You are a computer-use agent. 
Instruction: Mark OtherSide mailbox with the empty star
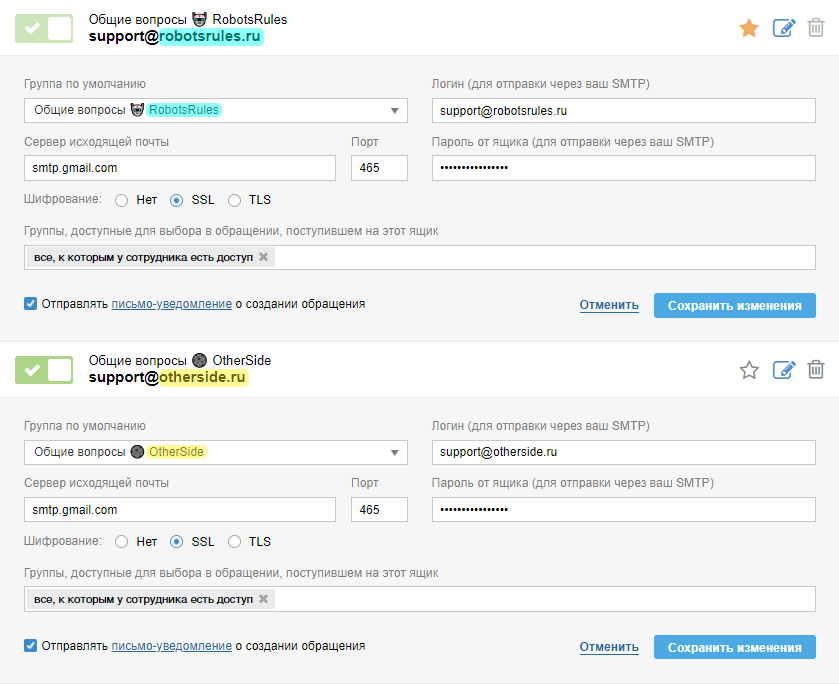[749, 370]
